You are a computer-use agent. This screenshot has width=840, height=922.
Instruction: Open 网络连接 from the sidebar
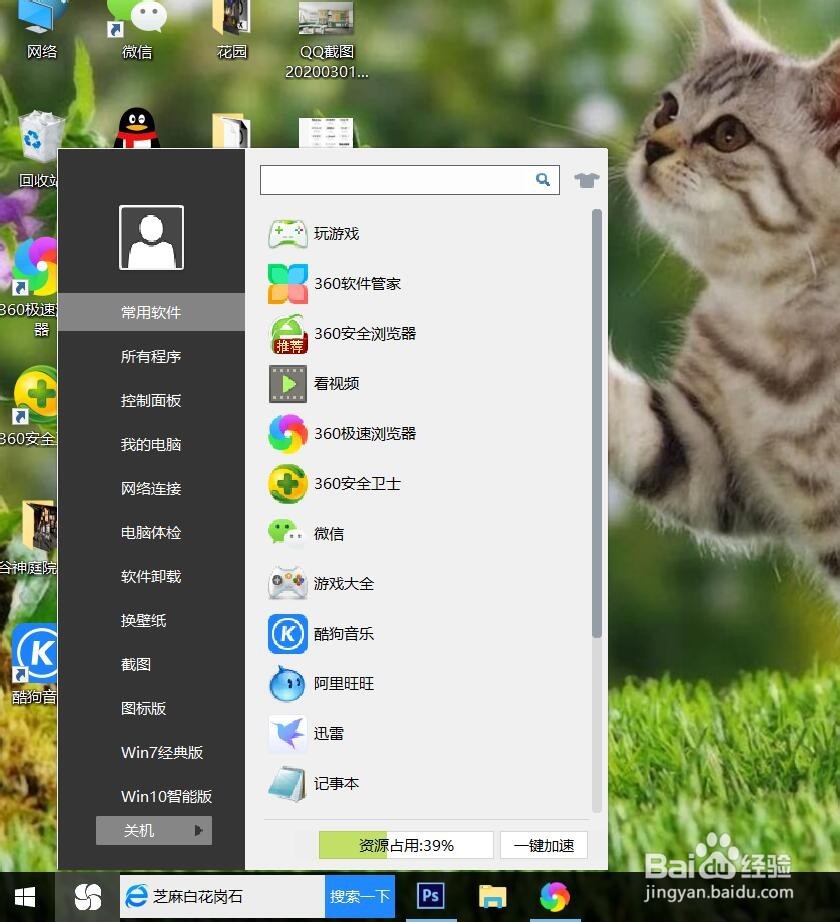click(x=151, y=489)
